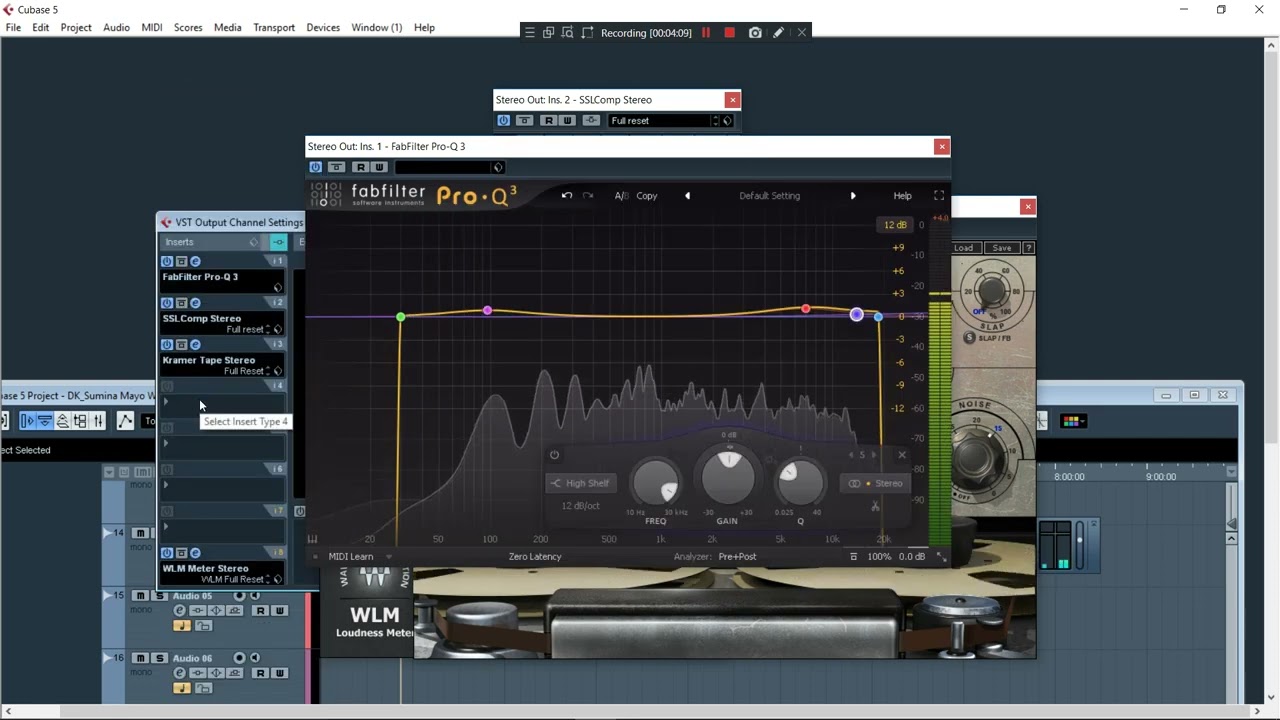Open Zero Latency processing mode menu

click(x=535, y=557)
